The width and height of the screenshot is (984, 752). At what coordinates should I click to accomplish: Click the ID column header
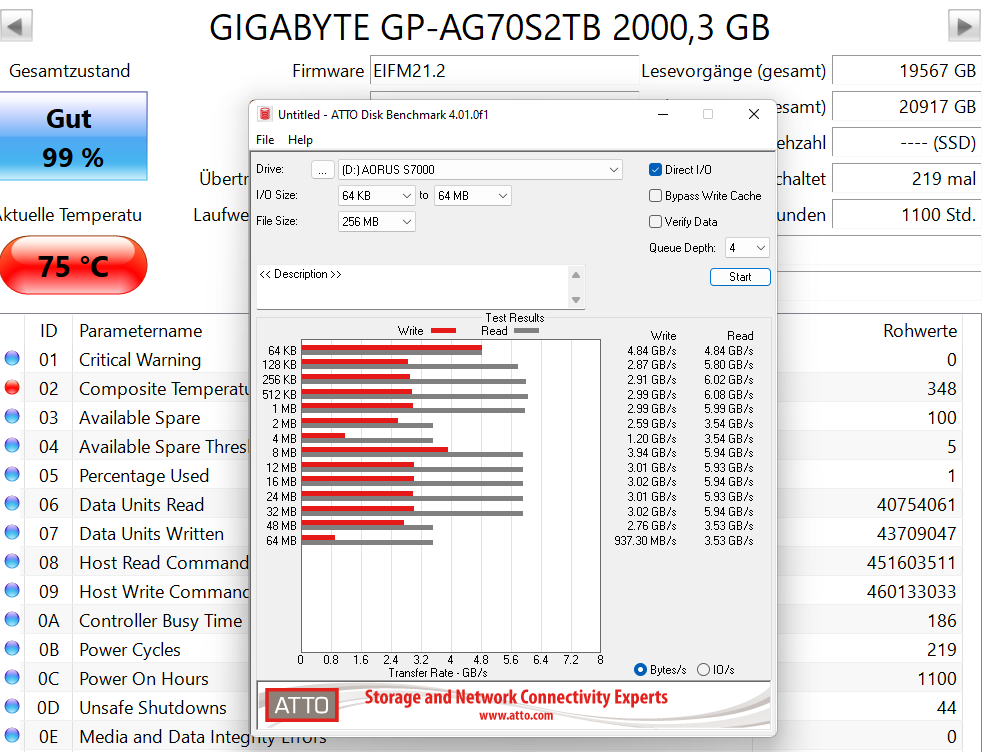tap(48, 331)
